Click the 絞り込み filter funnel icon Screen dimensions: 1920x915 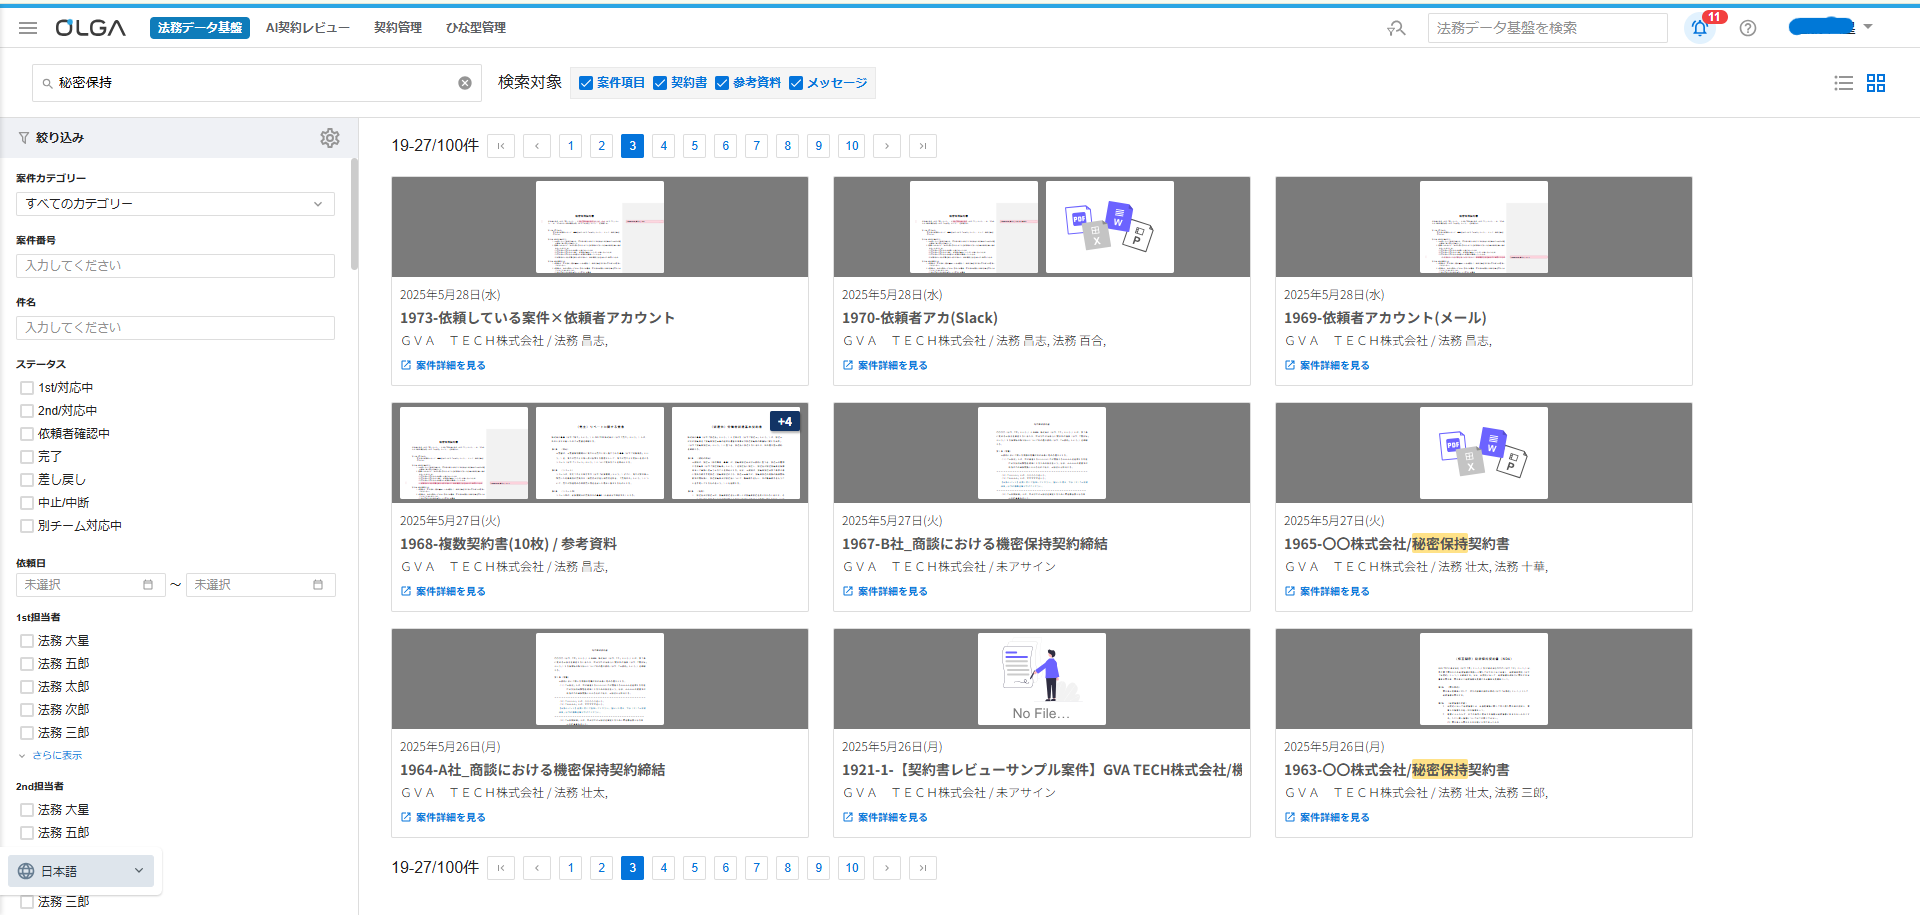[x=24, y=138]
